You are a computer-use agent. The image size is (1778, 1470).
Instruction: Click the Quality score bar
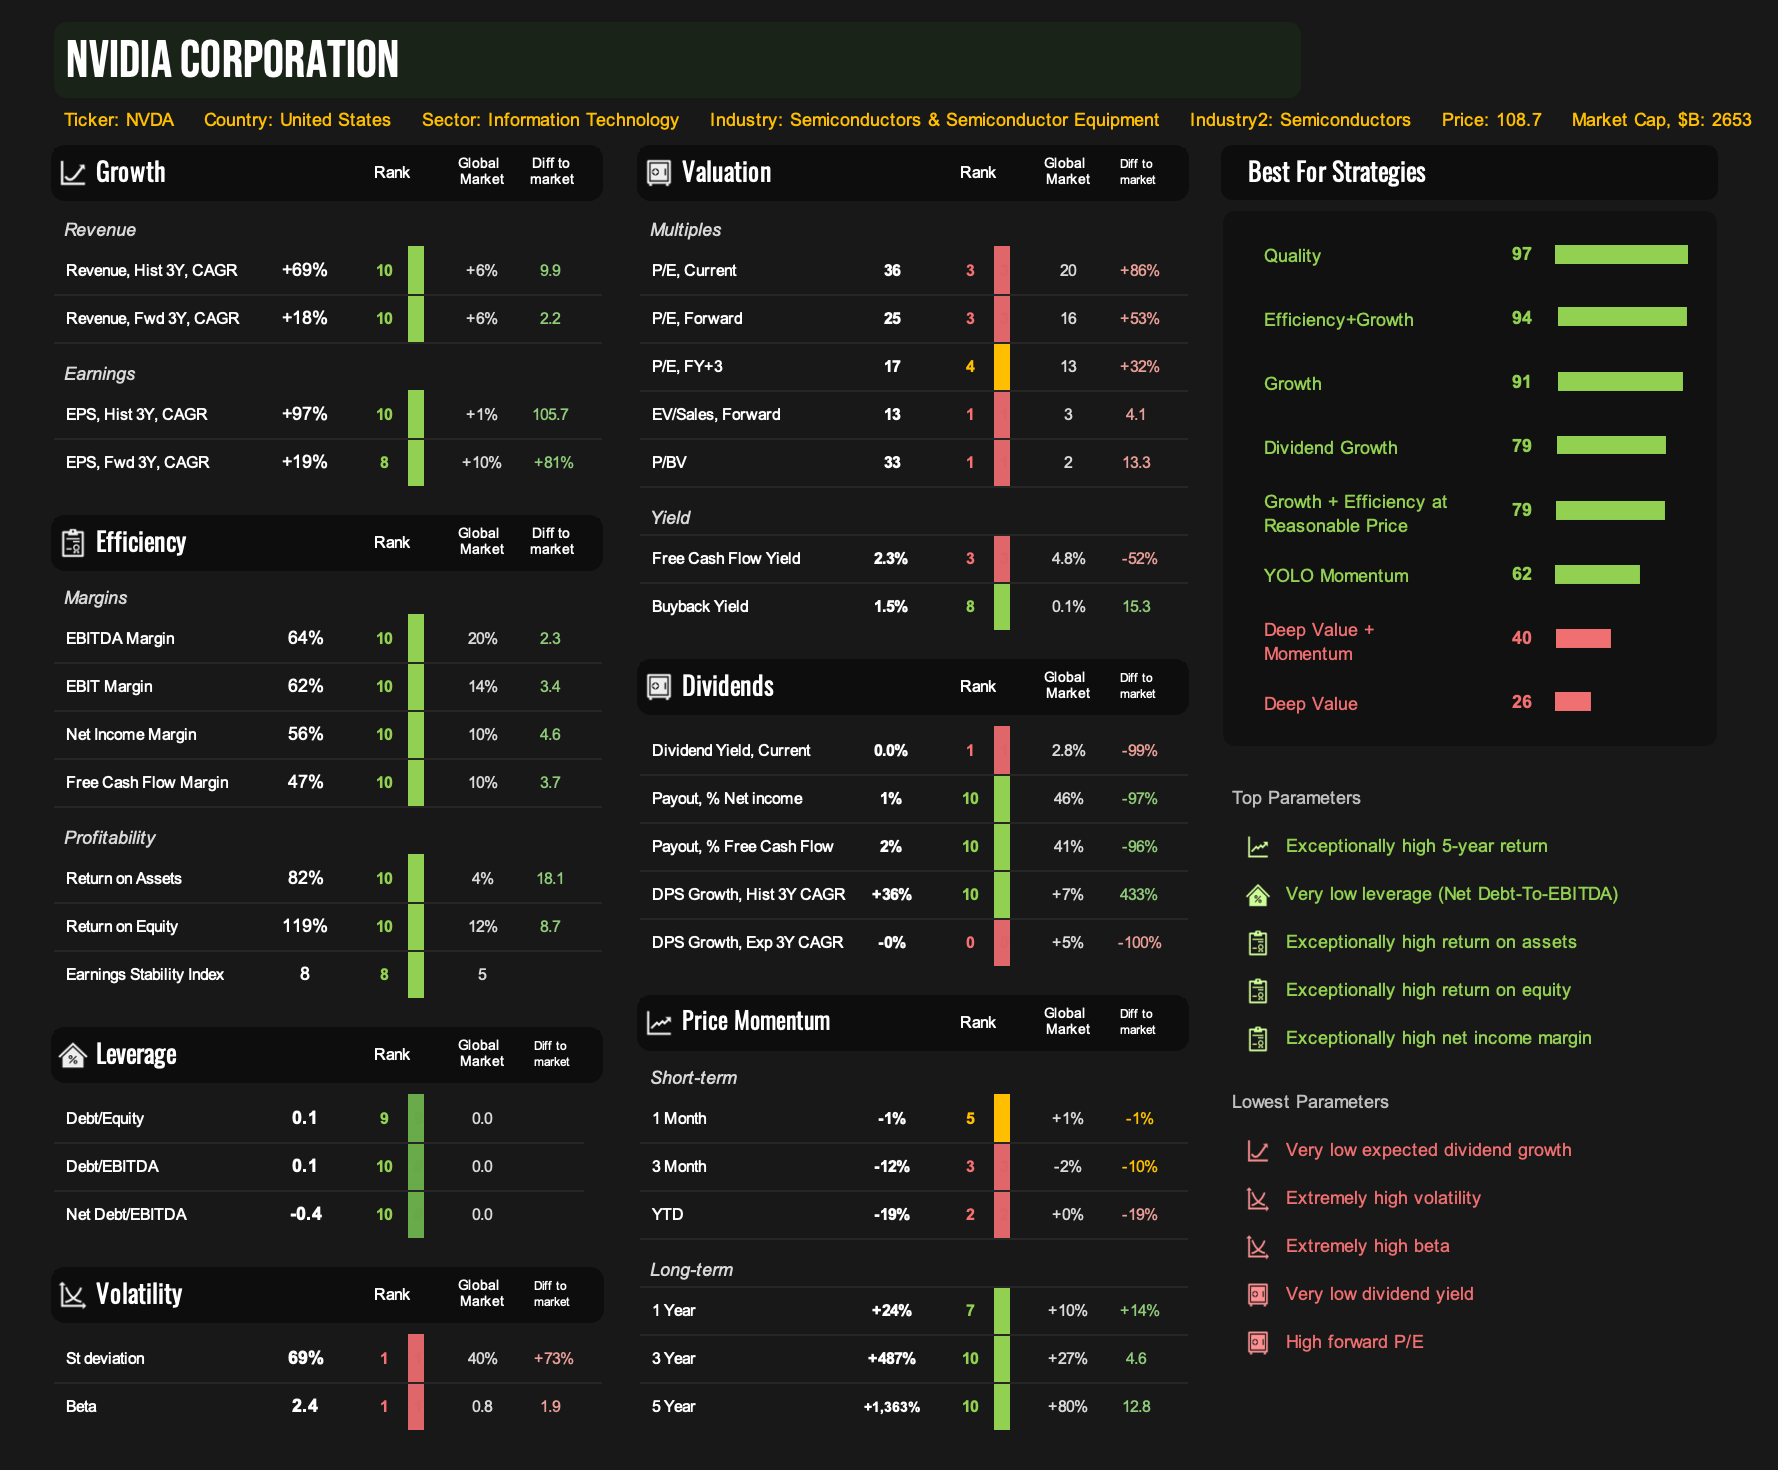(x=1621, y=255)
